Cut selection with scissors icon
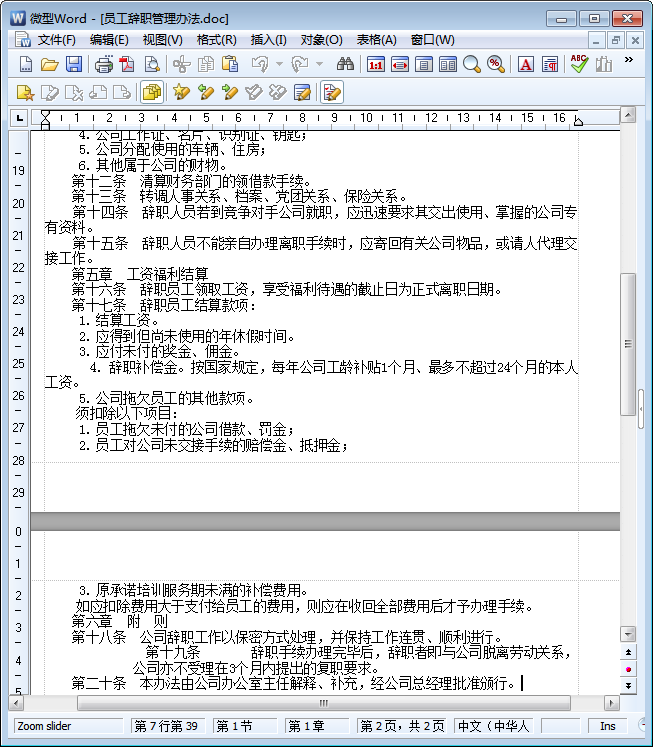The width and height of the screenshot is (653, 747). 181,64
